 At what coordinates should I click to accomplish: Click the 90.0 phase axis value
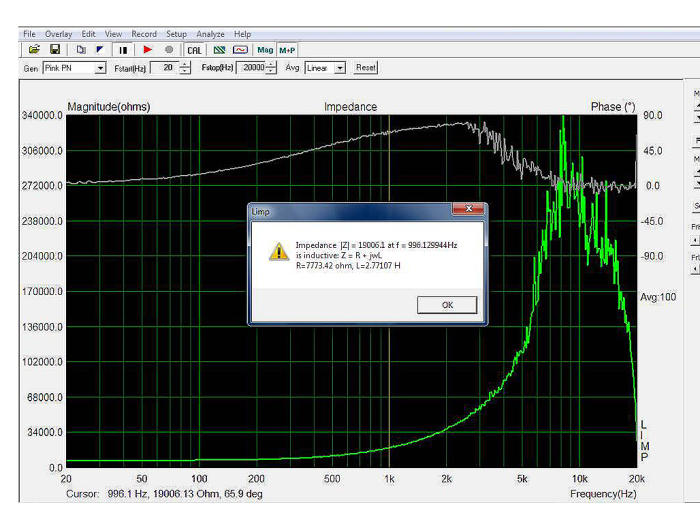point(653,115)
